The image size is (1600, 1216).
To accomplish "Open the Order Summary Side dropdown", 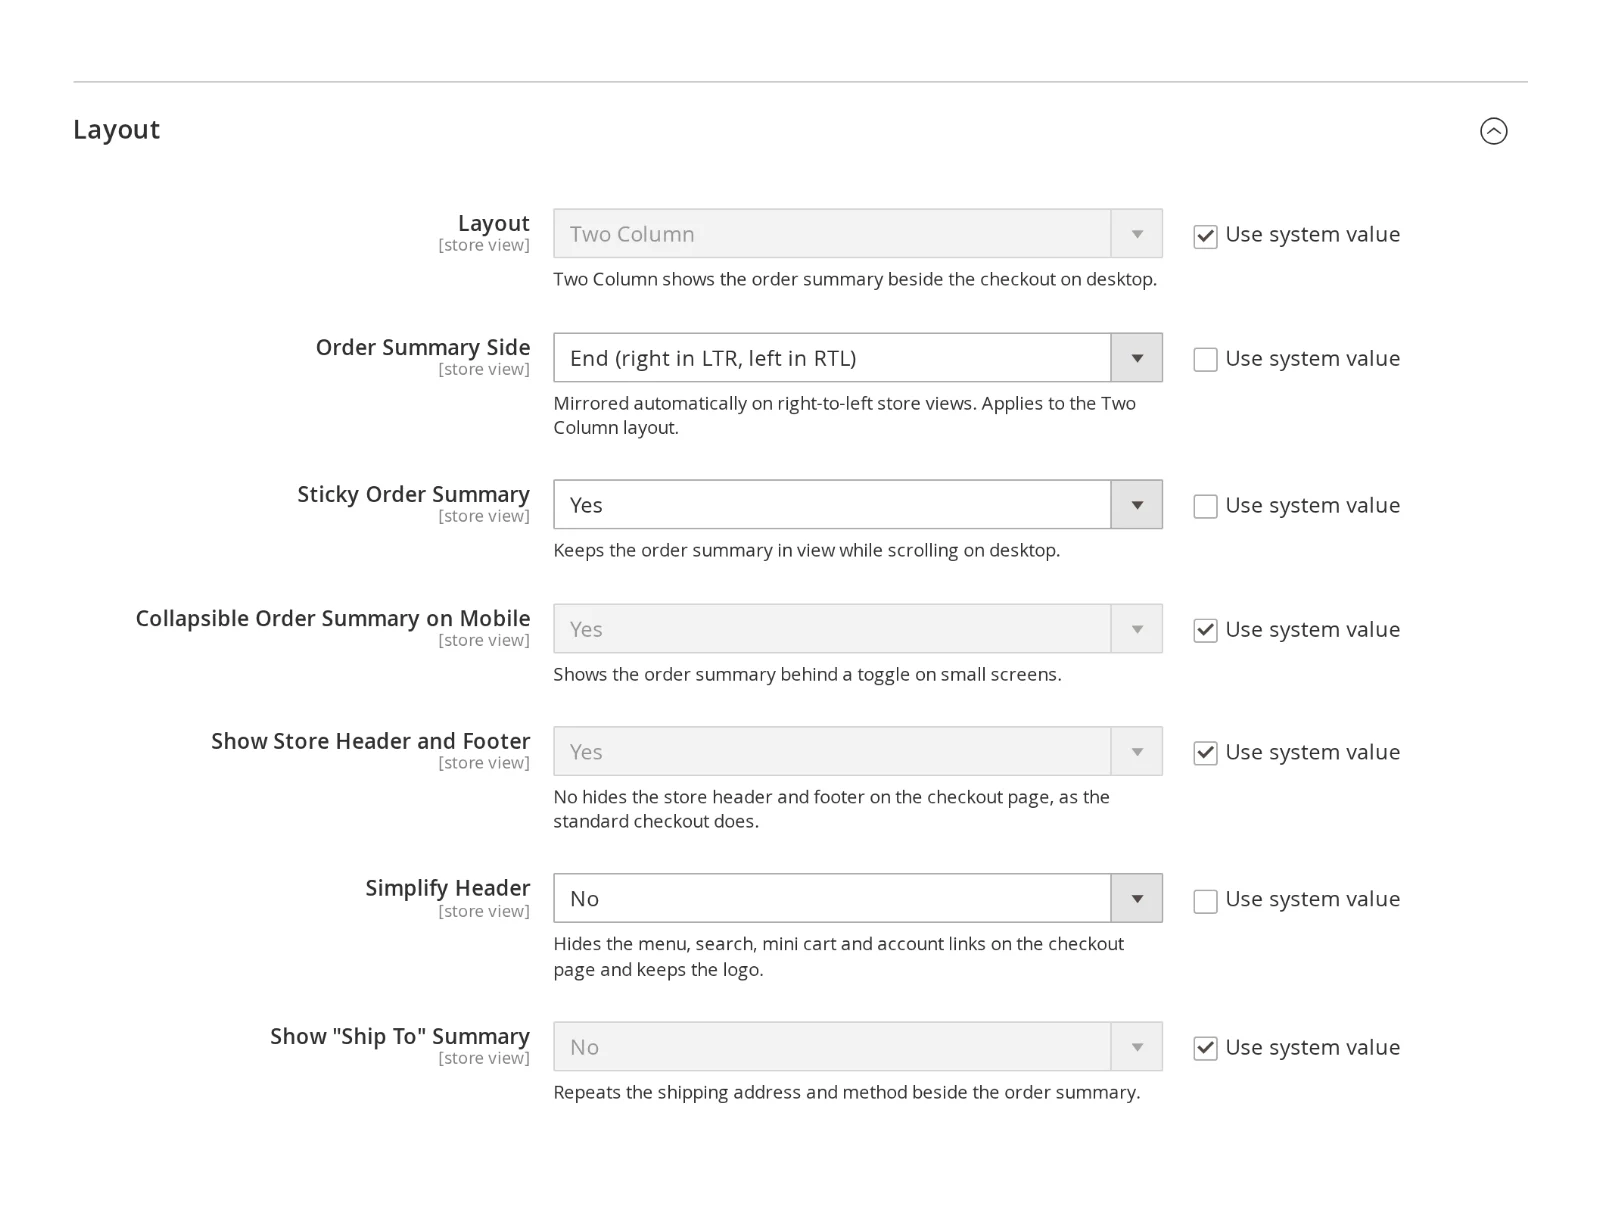I will (x=858, y=358).
